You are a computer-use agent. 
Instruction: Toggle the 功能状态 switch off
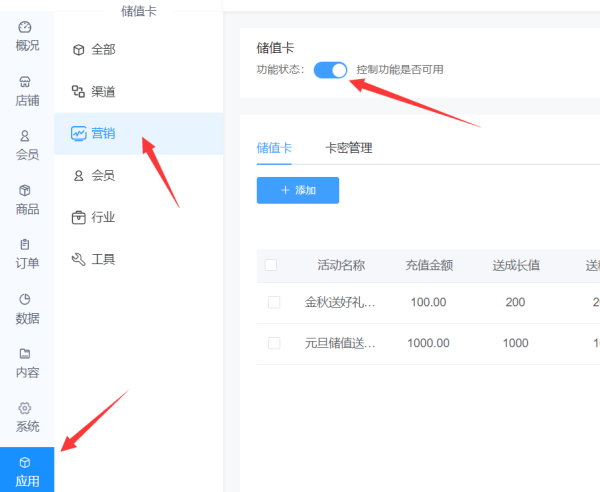(x=330, y=70)
